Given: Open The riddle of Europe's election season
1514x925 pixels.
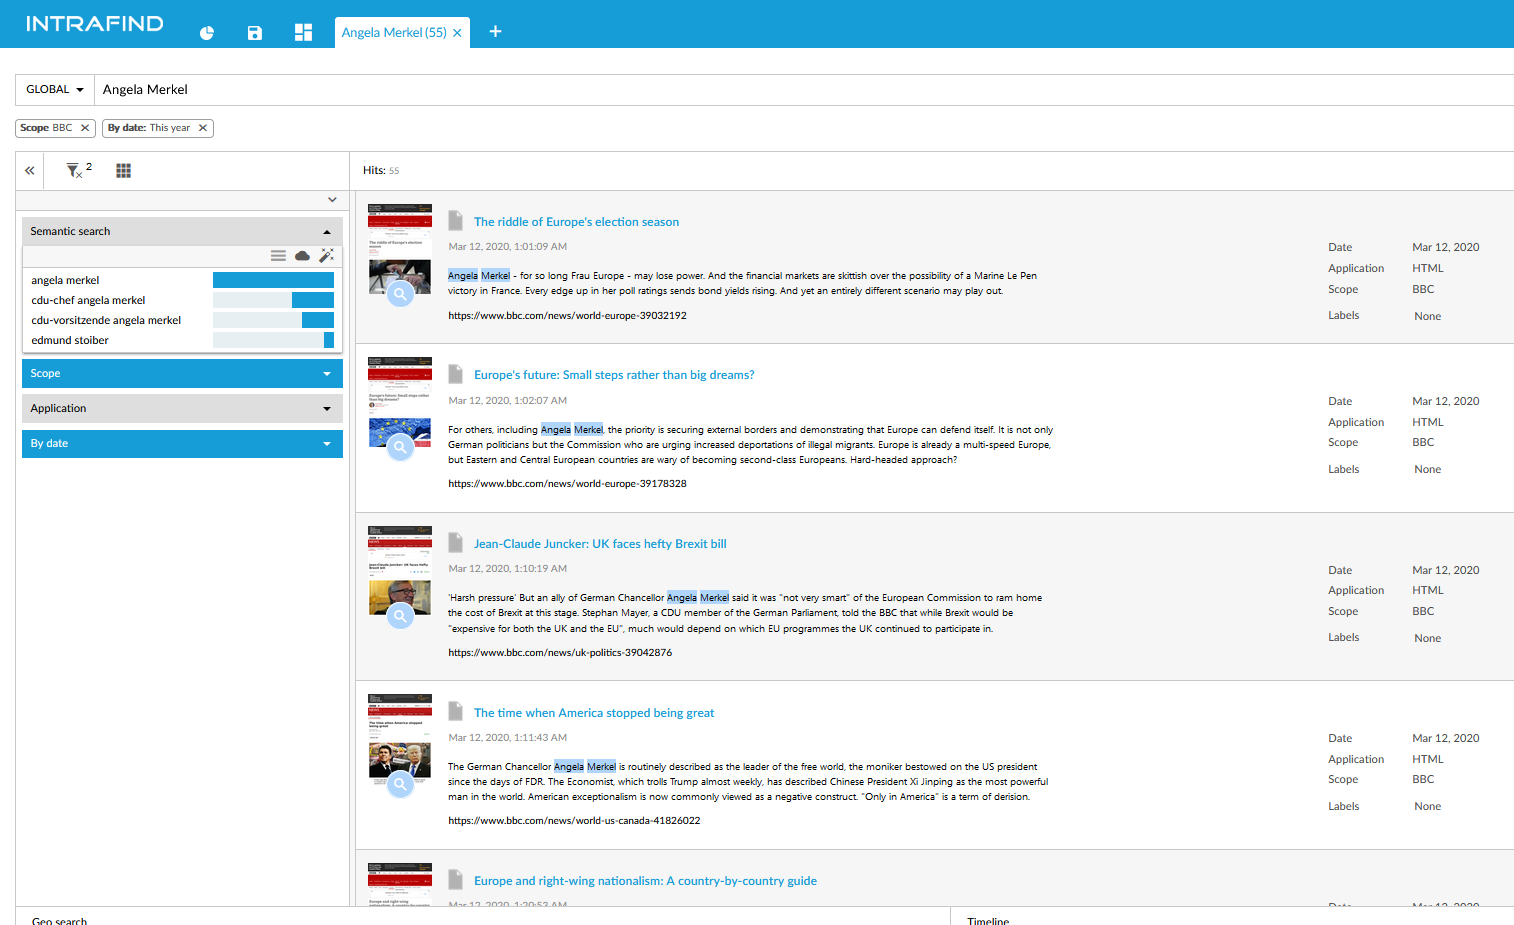Looking at the screenshot, I should pyautogui.click(x=576, y=222).
